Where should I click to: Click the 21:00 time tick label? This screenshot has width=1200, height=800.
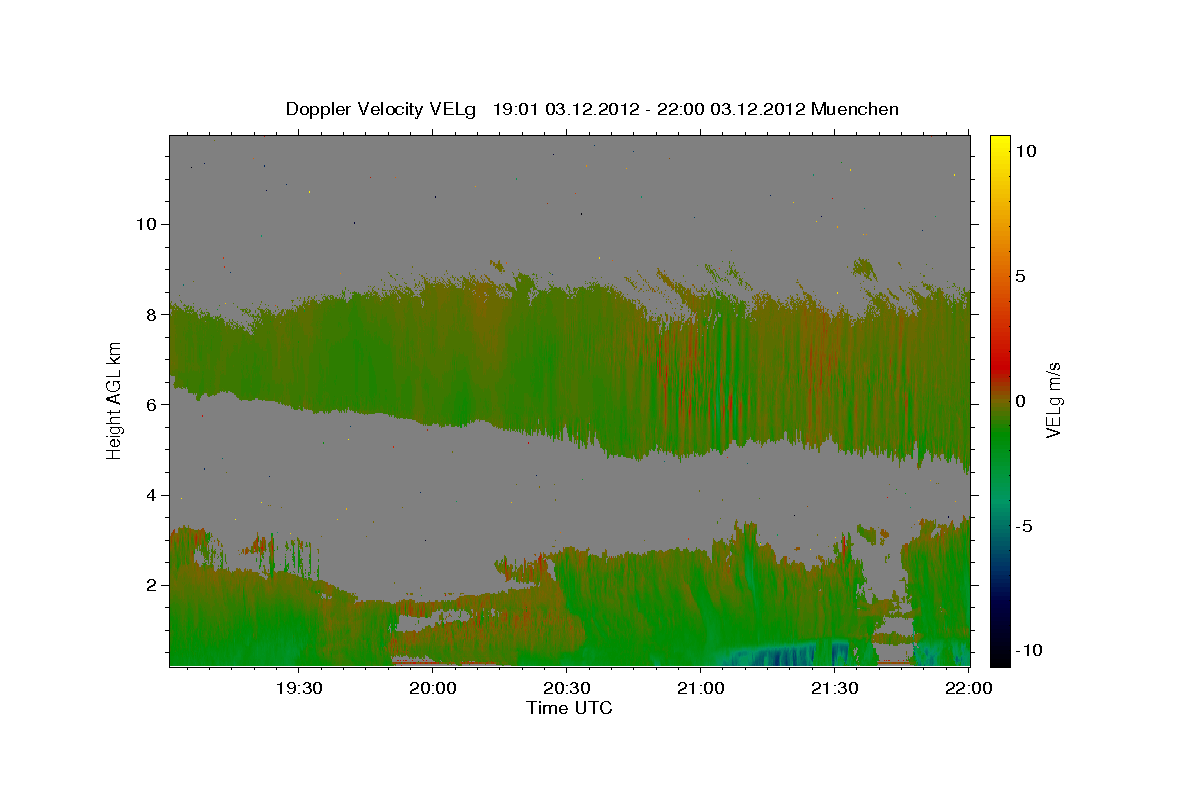(700, 689)
